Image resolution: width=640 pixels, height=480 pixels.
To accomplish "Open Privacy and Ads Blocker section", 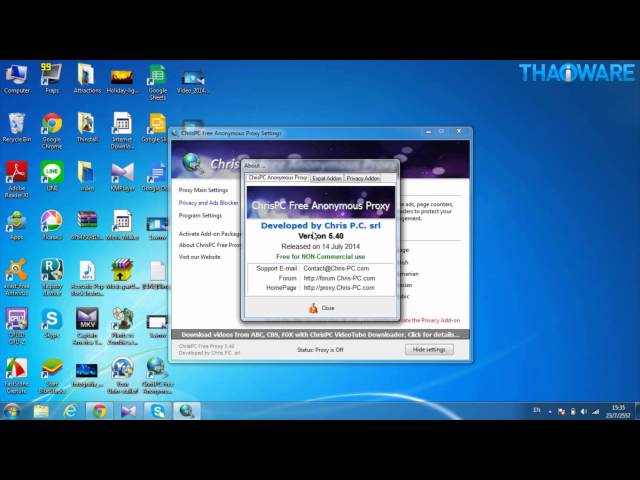I will point(209,203).
